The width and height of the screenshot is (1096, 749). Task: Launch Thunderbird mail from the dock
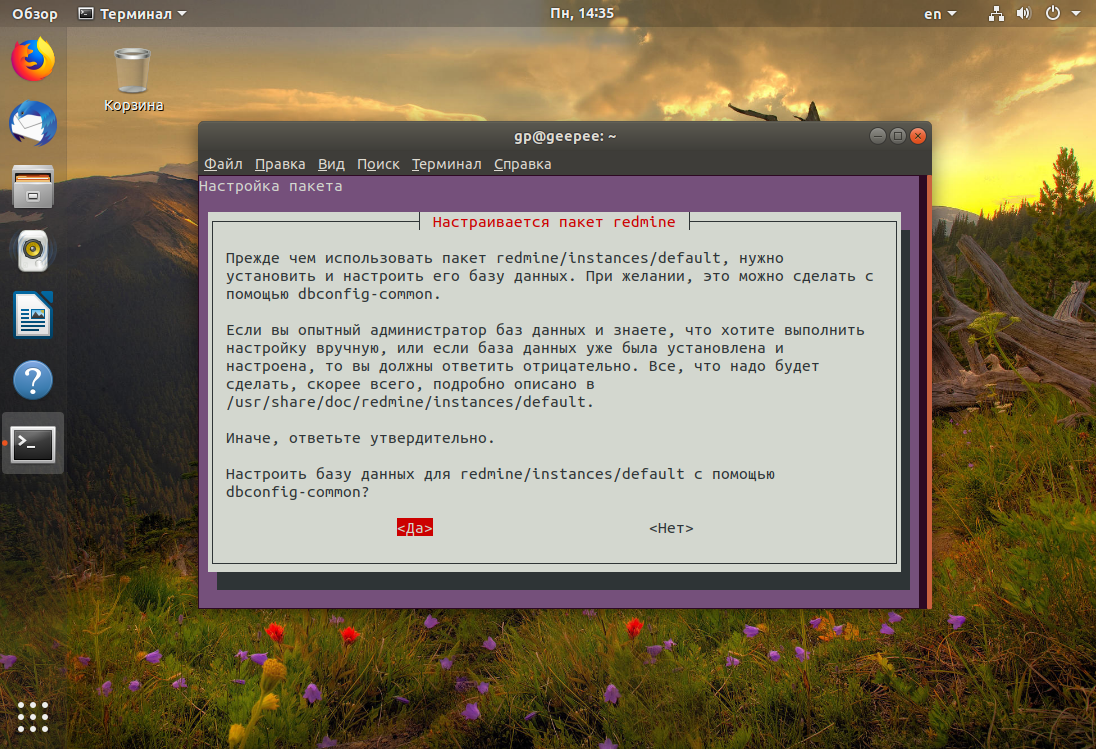coord(33,123)
